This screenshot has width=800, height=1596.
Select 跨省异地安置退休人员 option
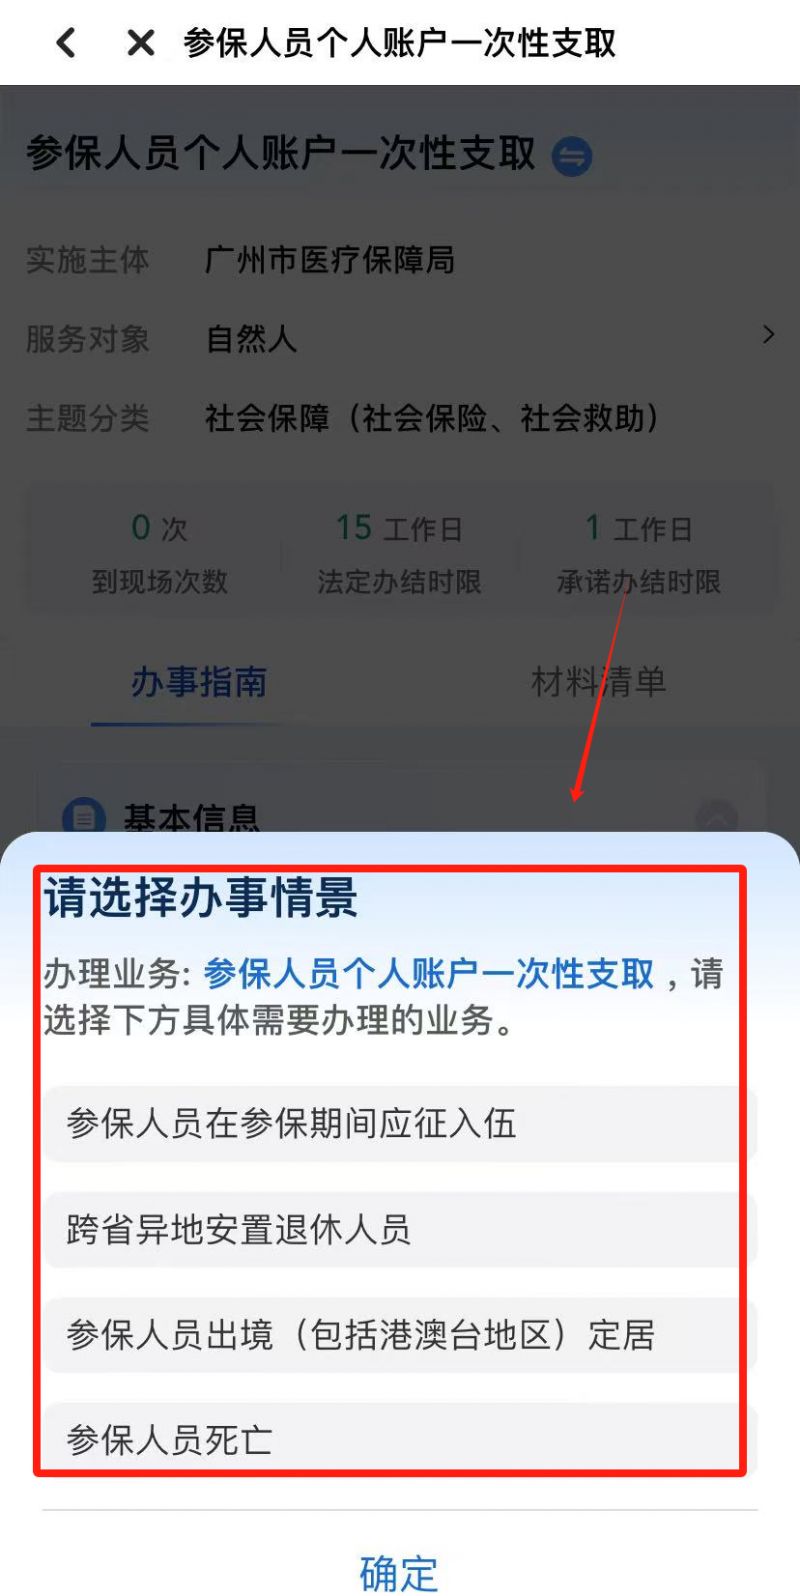[x=400, y=1230]
